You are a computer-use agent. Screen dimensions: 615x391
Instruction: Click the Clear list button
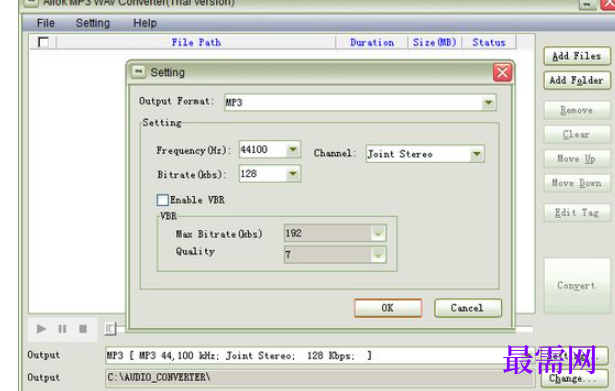pos(577,135)
